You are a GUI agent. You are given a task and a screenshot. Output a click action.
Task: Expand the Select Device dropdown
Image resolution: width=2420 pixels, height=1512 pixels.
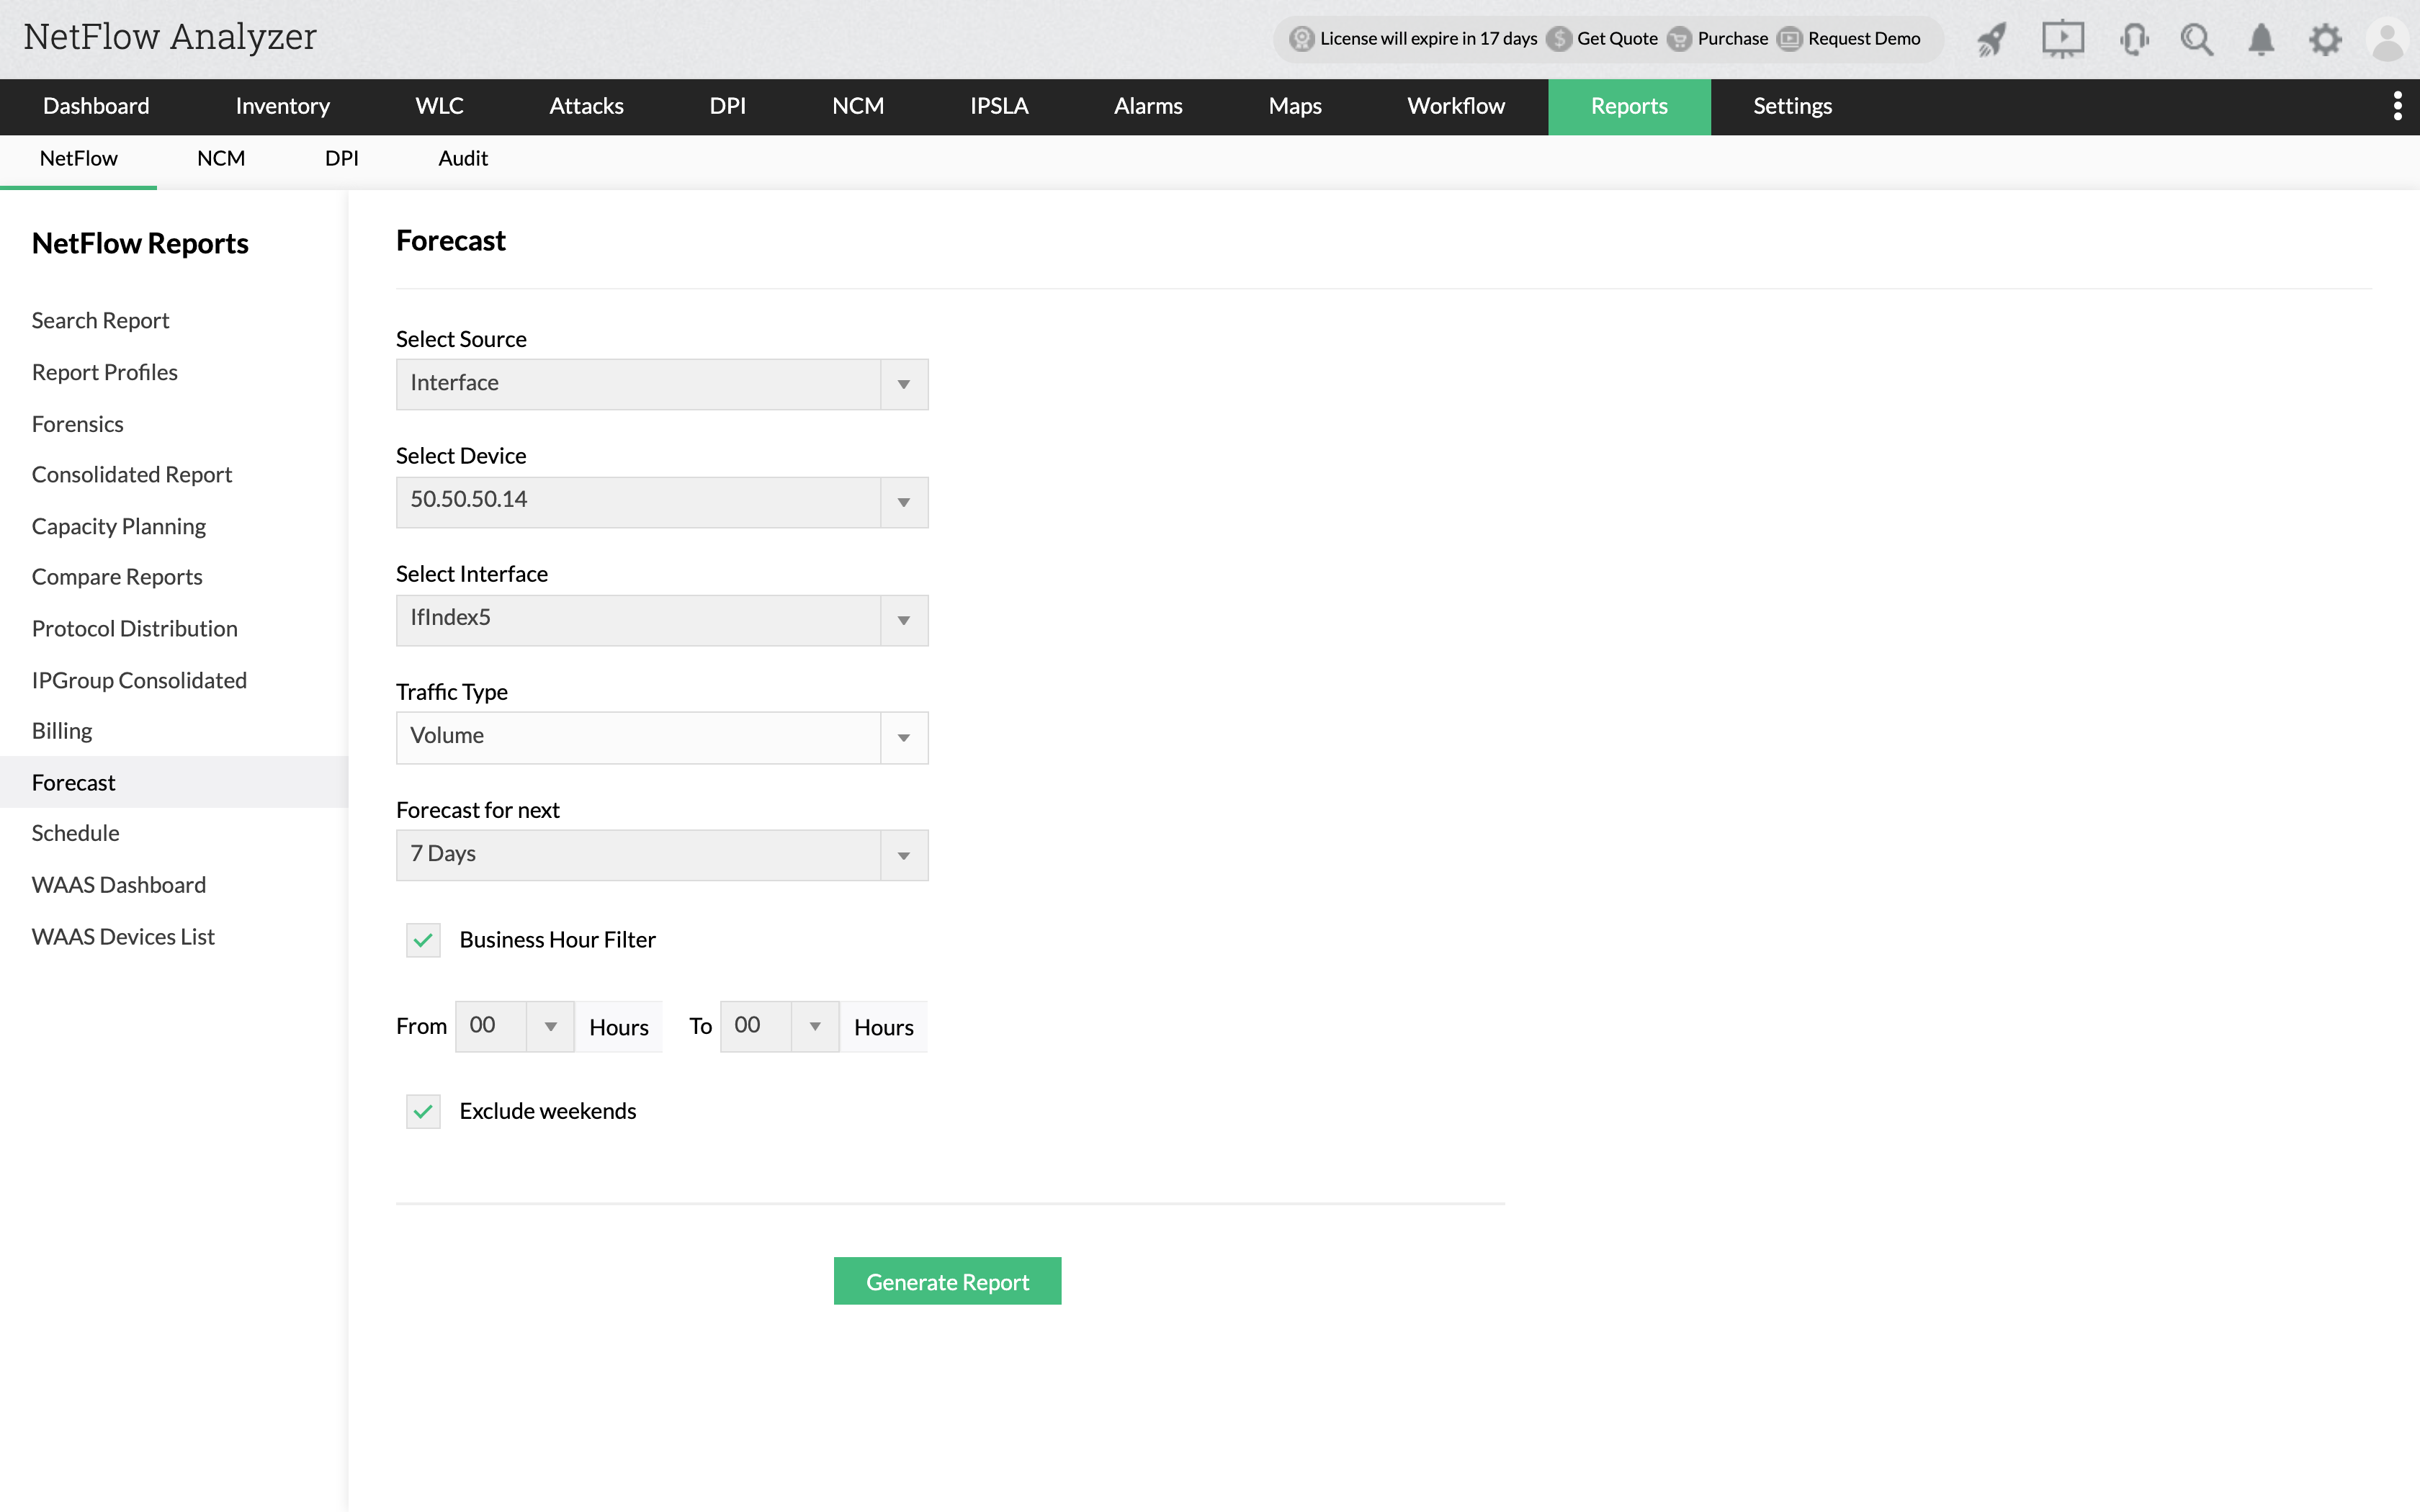(x=902, y=500)
